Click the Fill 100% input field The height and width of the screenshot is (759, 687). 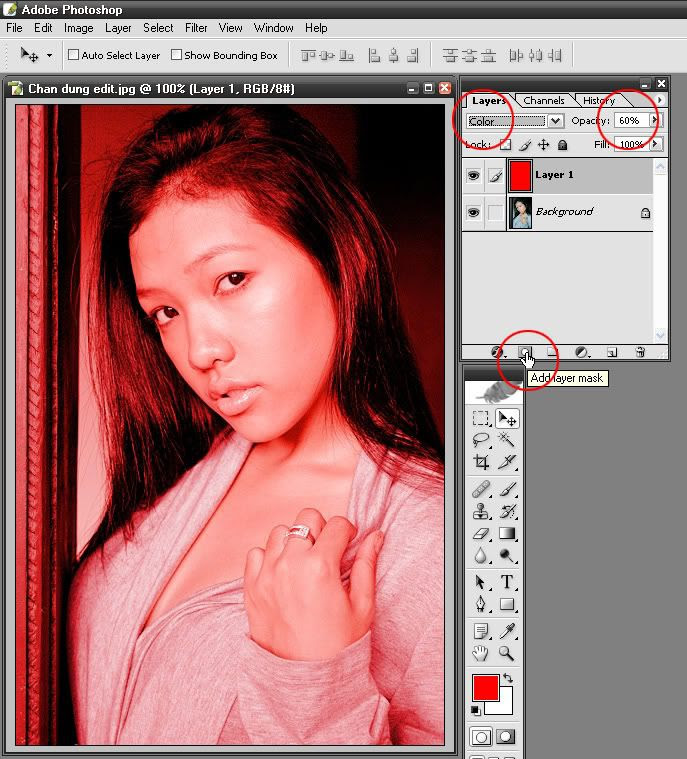(633, 144)
